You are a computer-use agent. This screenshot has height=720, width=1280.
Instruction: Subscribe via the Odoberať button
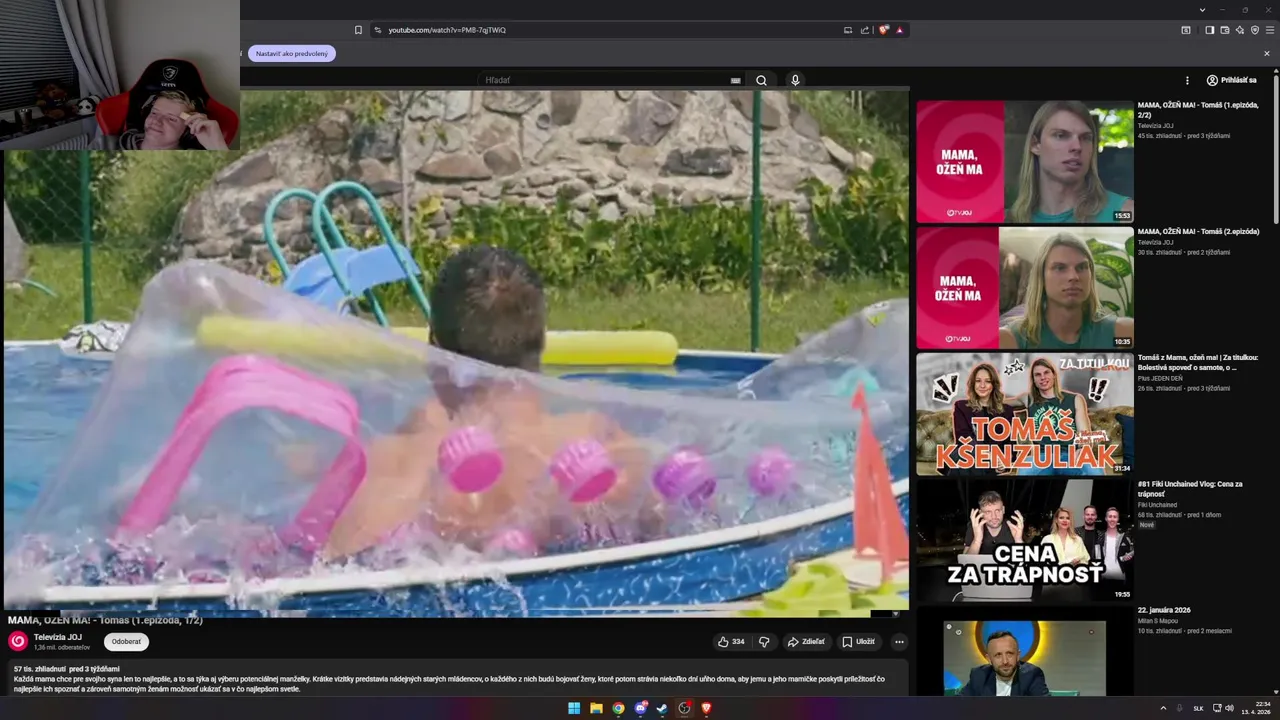coord(126,642)
